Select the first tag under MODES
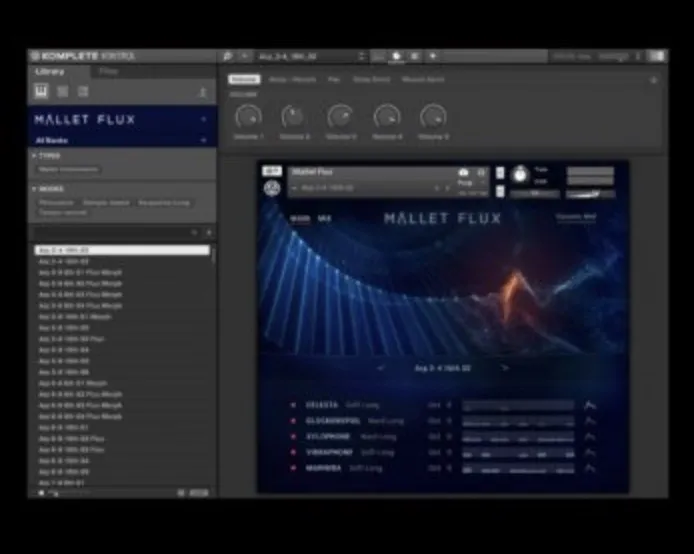This screenshot has height=554, width=694. (x=56, y=203)
